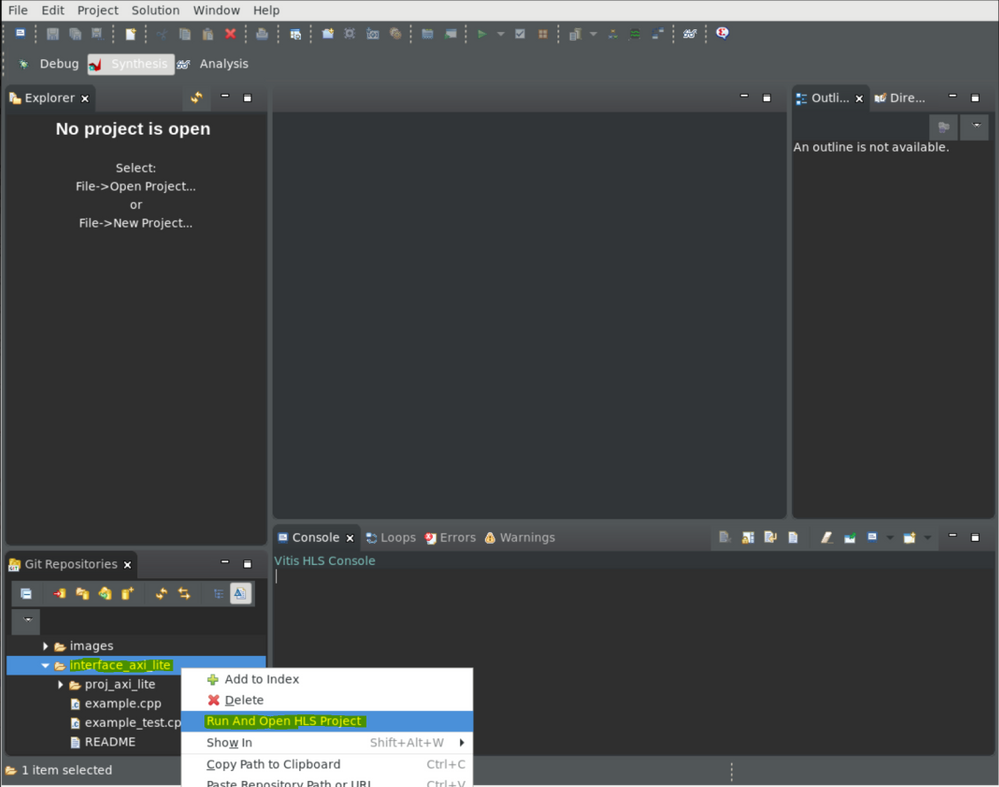
Task: Select Run And Open HLS Project
Action: coord(284,721)
